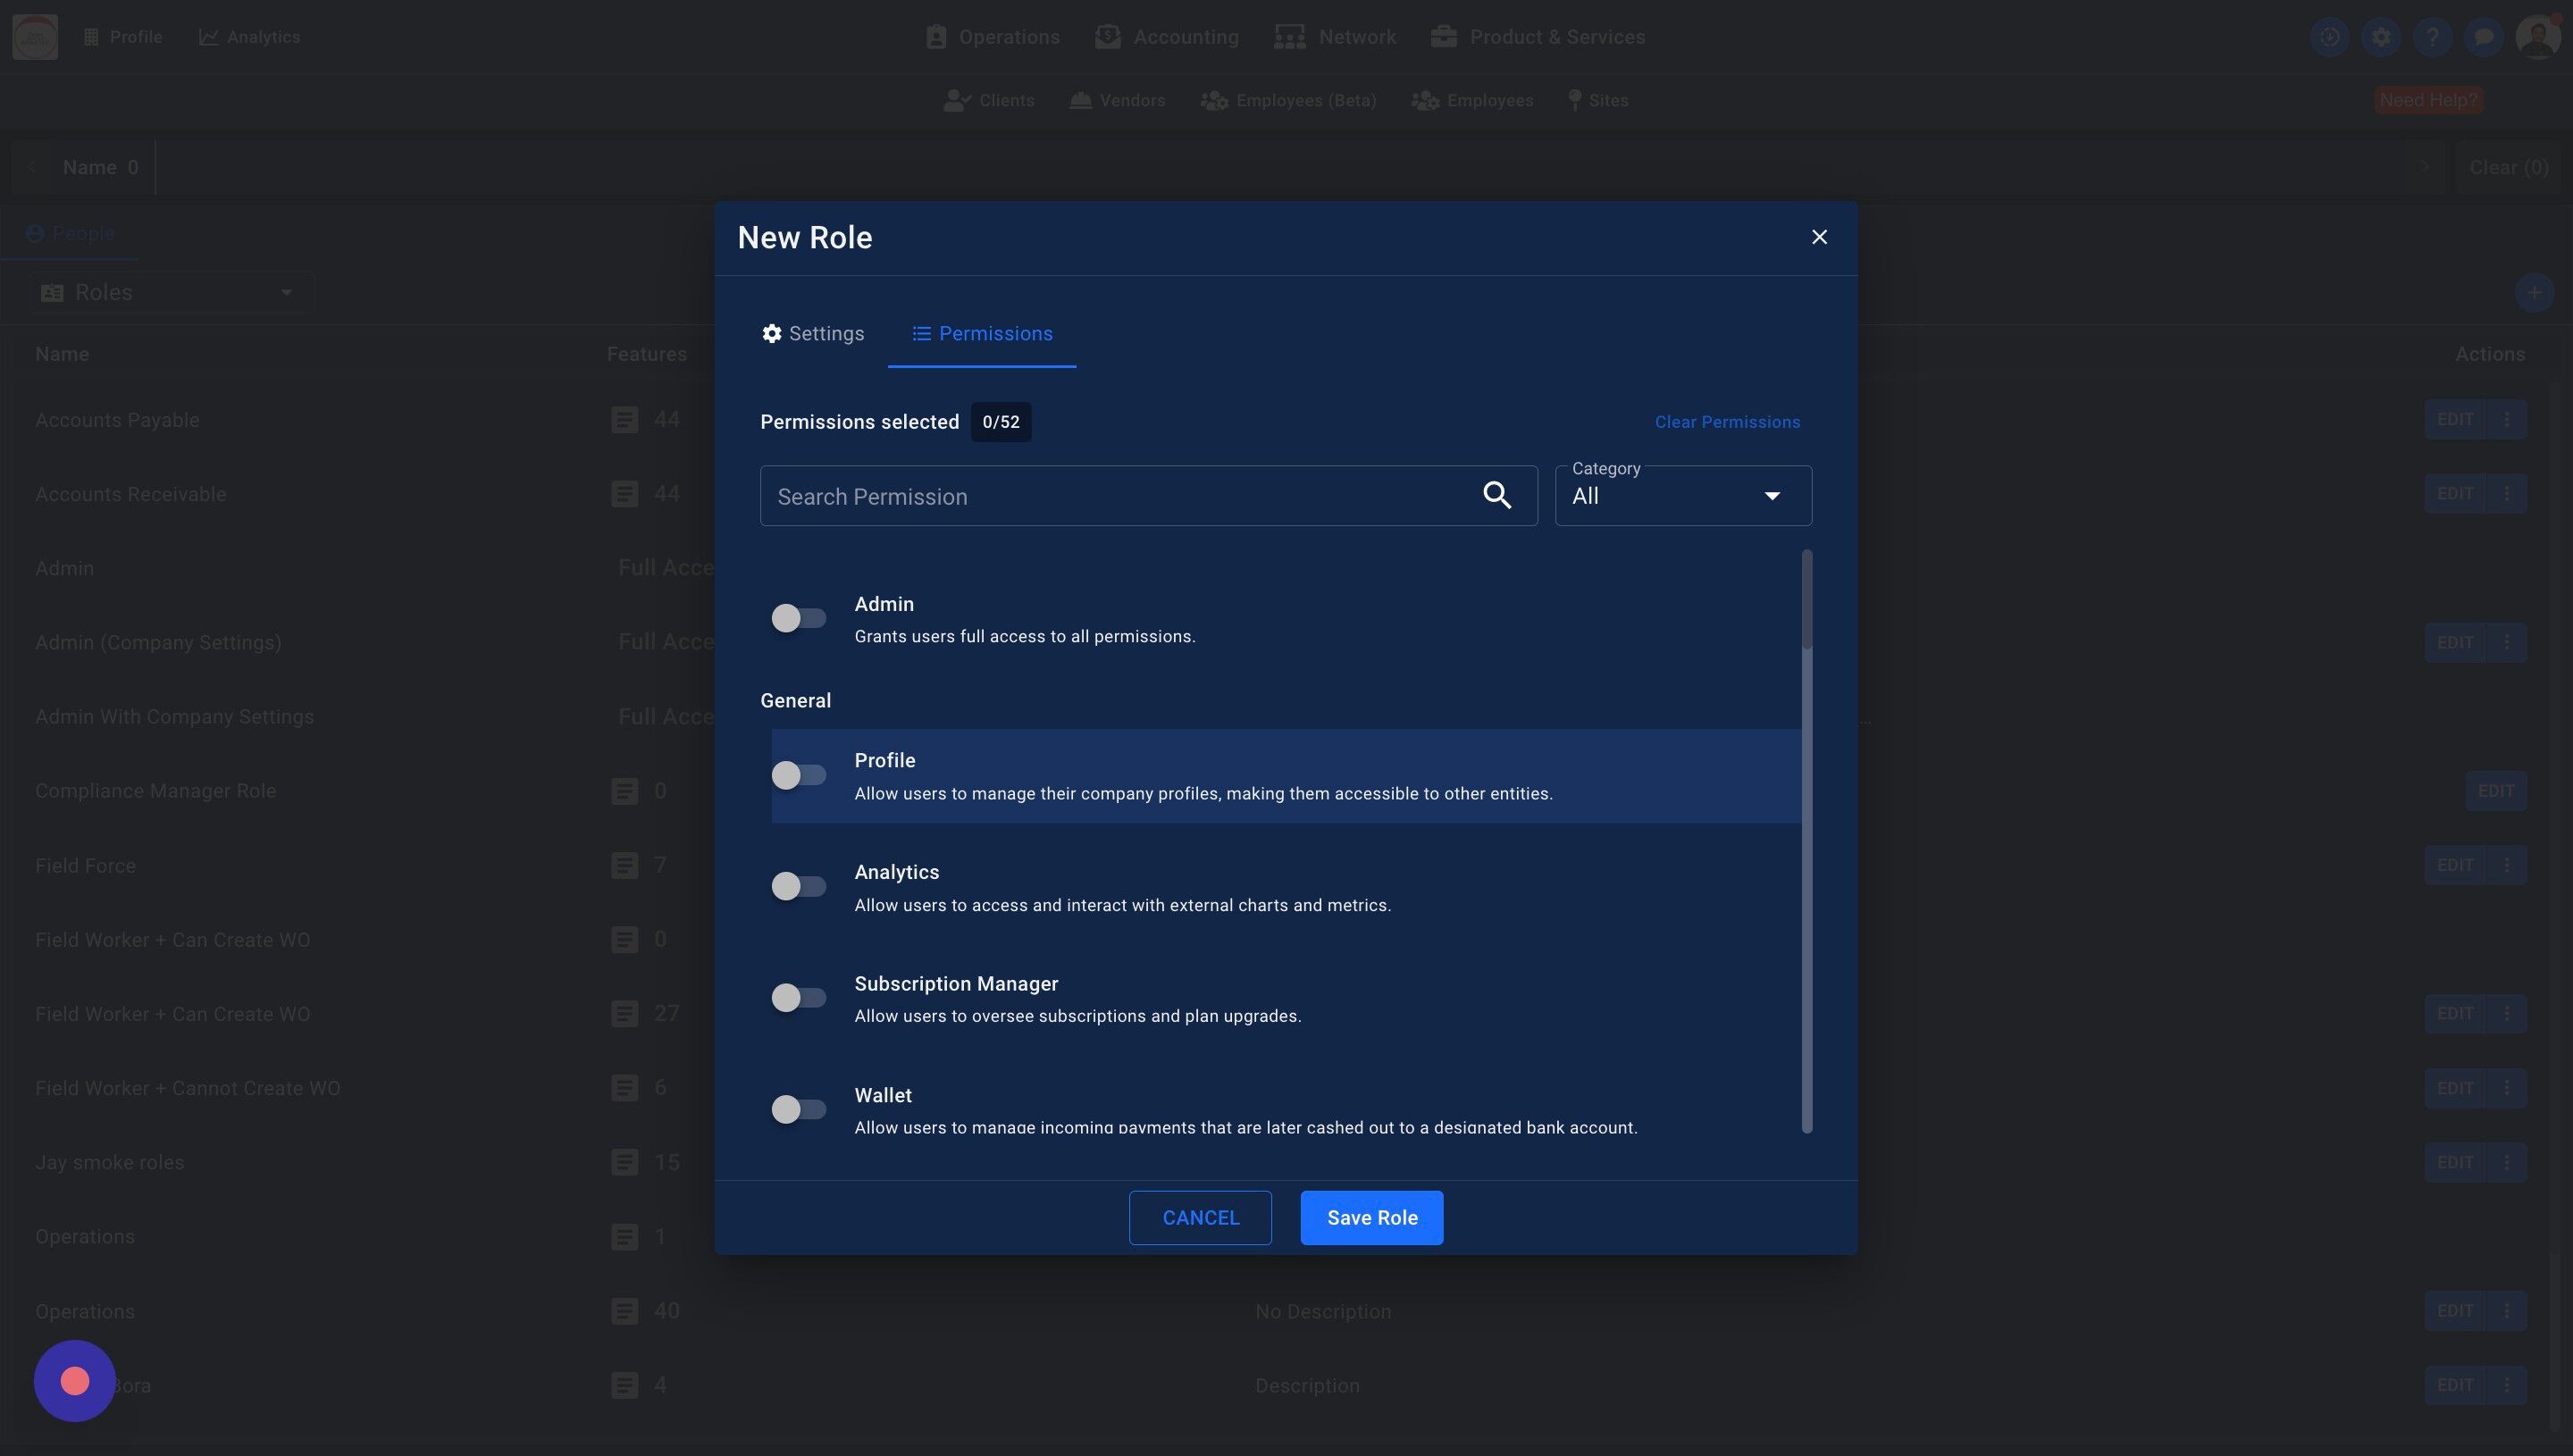This screenshot has width=2573, height=1456.
Task: Open the help question mark icon
Action: [x=2432, y=37]
